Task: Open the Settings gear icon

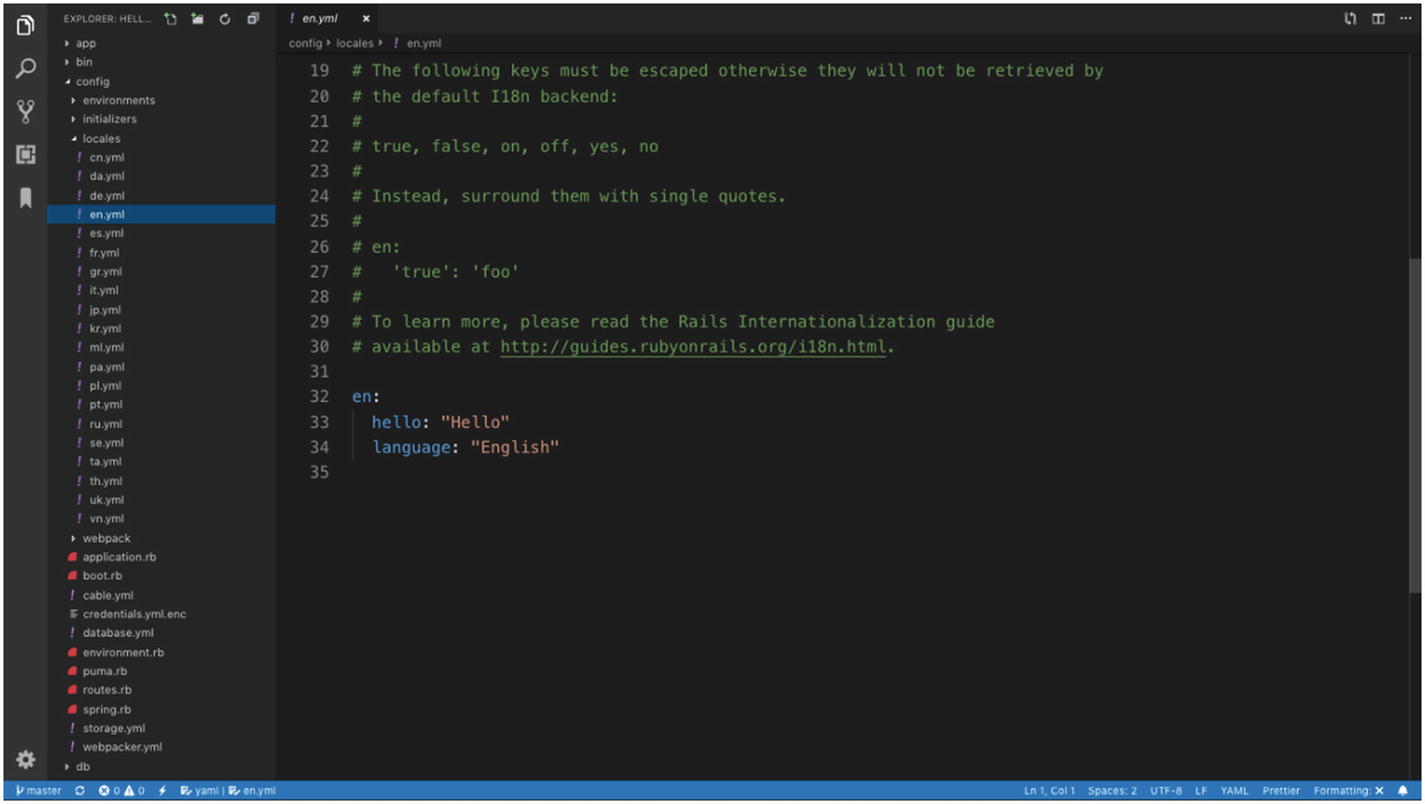Action: coord(25,759)
